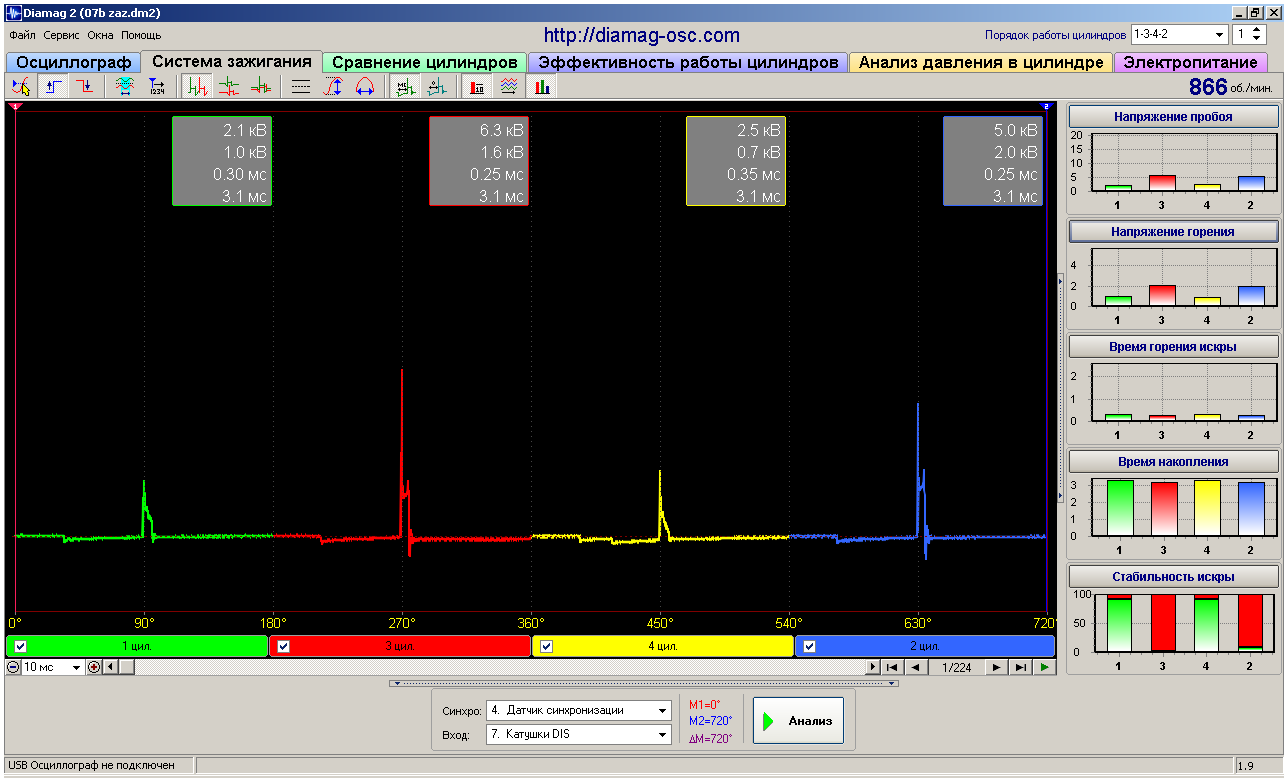
Task: Click the Время горения искры button
Action: click(1173, 346)
